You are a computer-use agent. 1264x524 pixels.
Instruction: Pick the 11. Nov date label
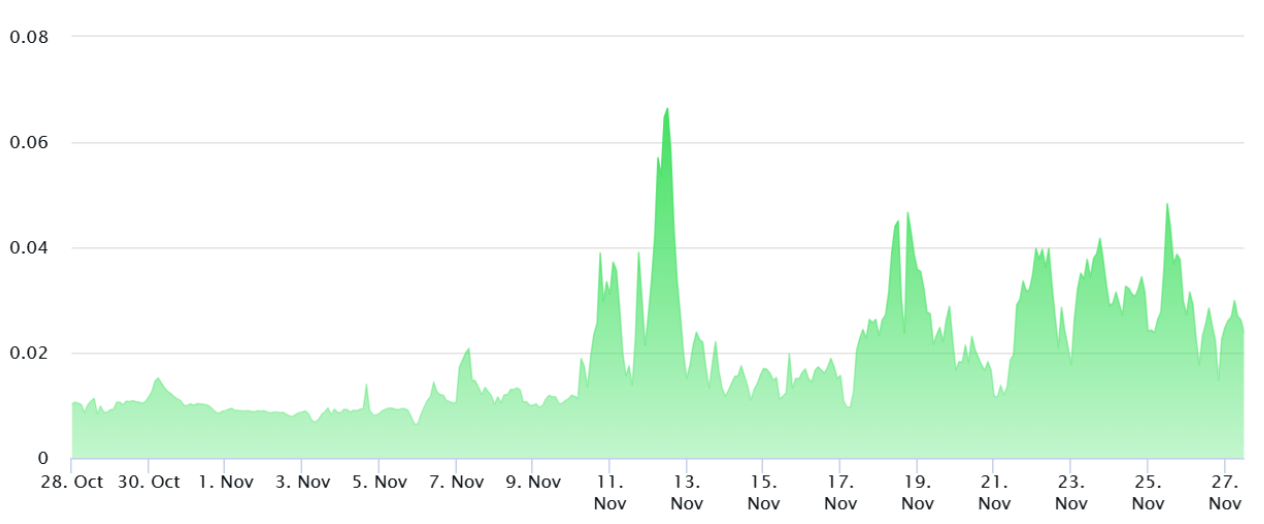[609, 492]
